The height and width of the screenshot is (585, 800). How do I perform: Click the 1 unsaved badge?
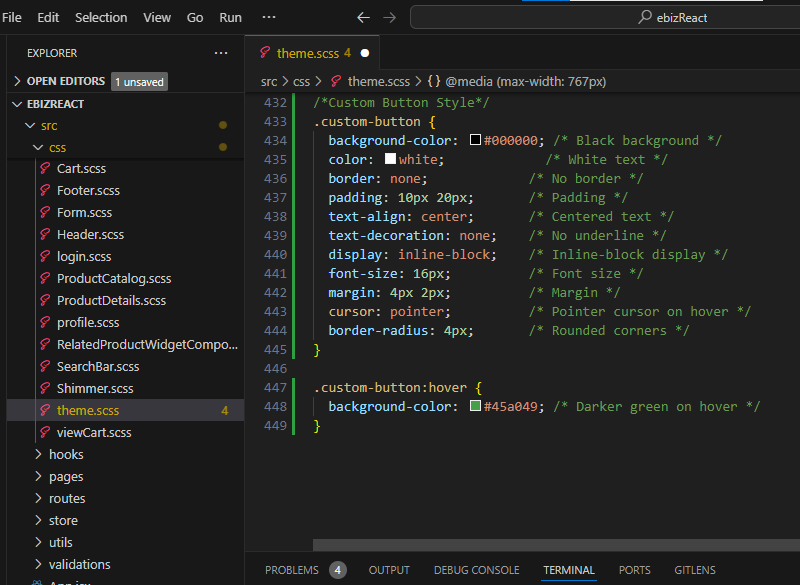[x=139, y=82]
